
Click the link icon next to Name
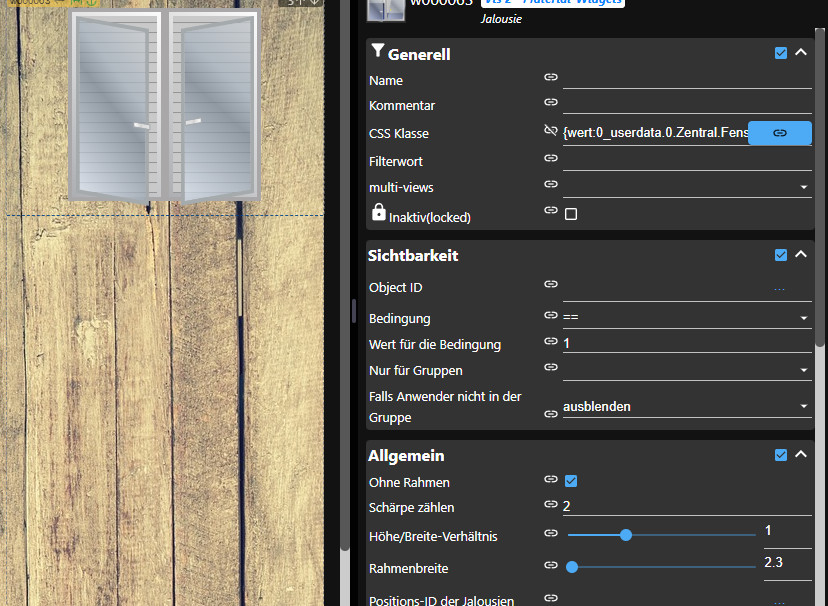click(x=550, y=77)
